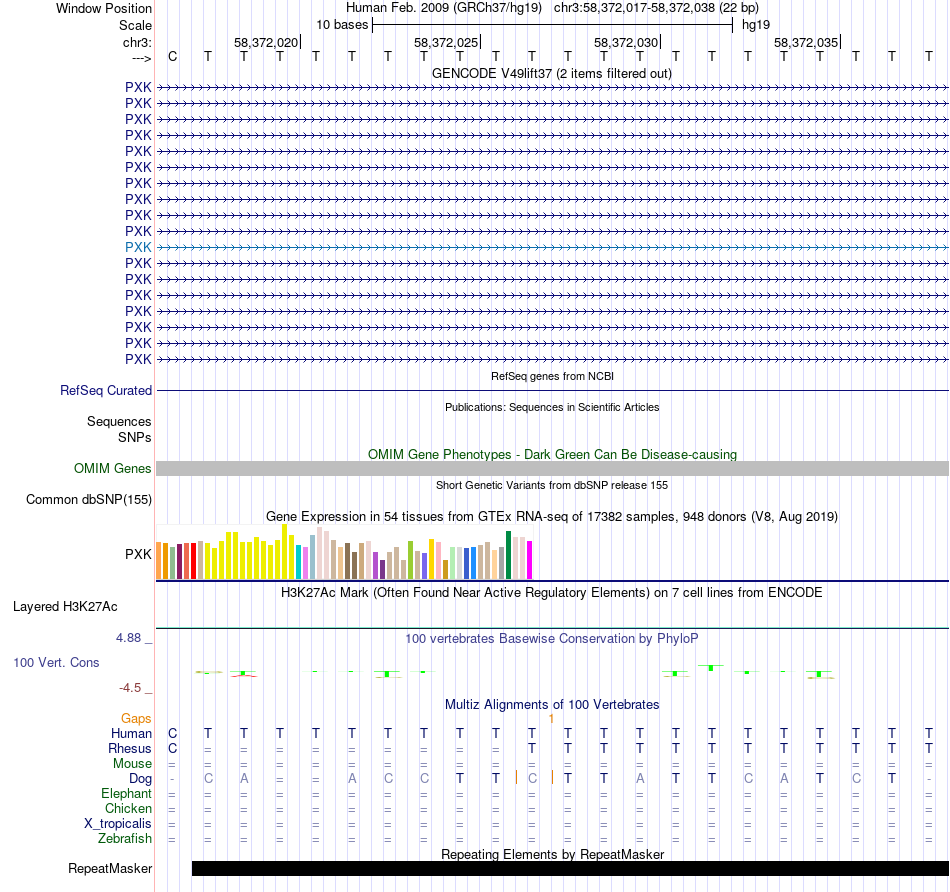Select the Human alignment row label
Screen dimensions: 950x892
(131, 734)
